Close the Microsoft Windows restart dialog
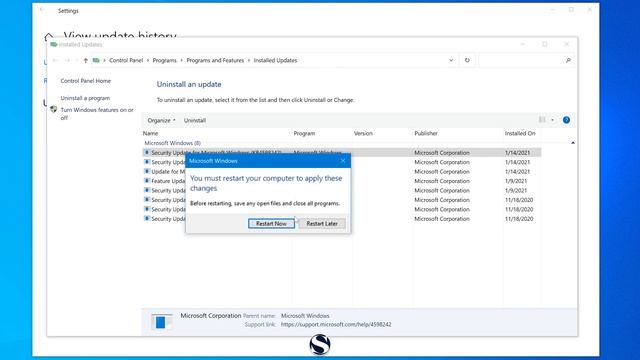The width and height of the screenshot is (640, 360). 343,161
